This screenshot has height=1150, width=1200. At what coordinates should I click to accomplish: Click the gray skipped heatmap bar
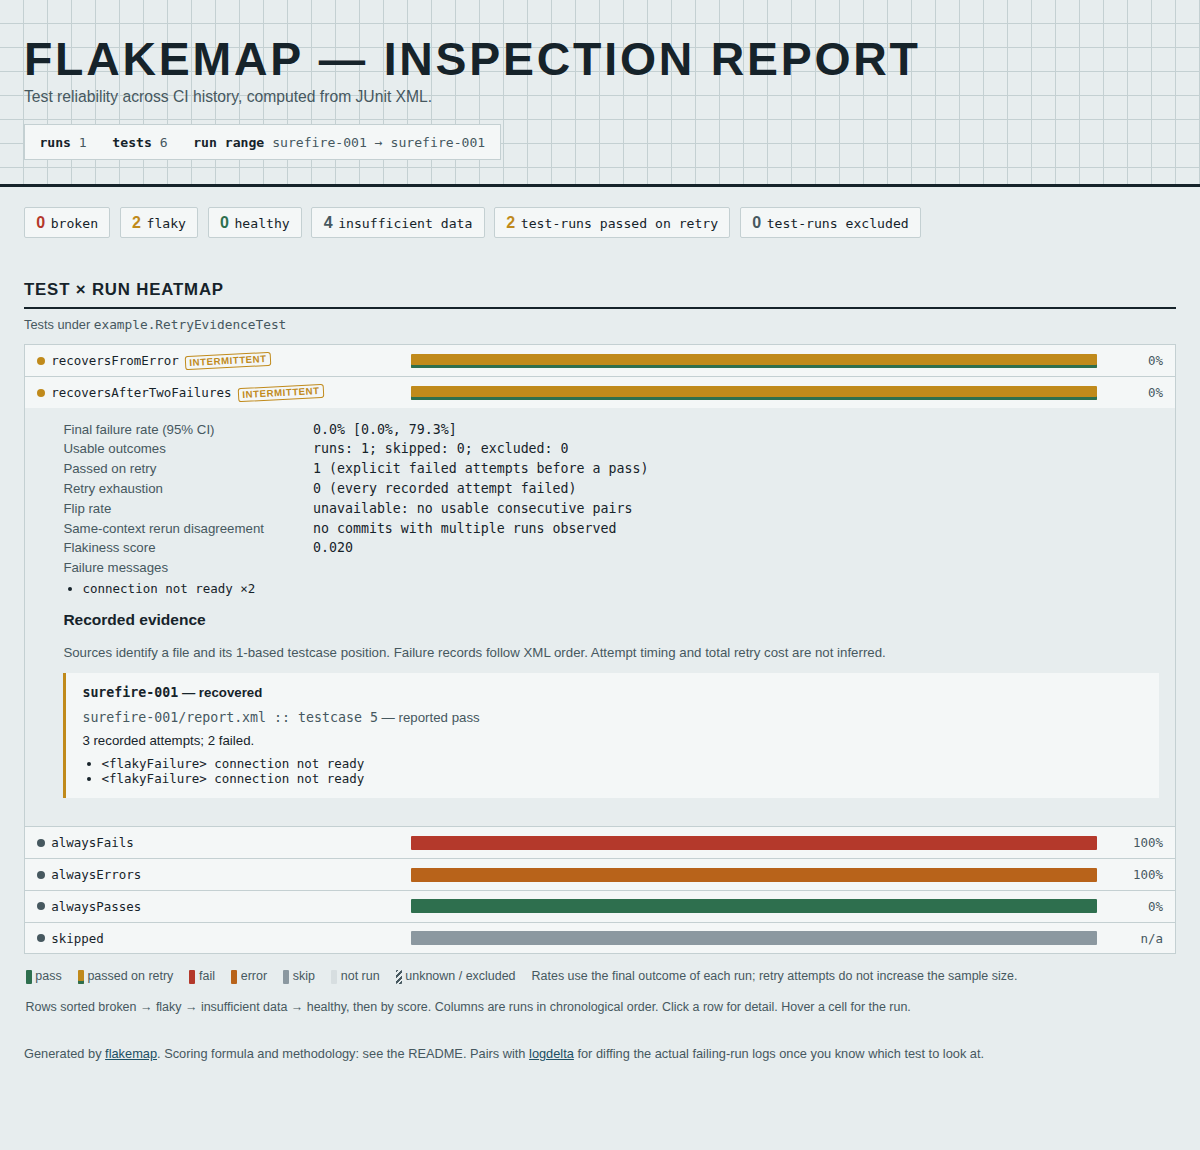click(754, 939)
